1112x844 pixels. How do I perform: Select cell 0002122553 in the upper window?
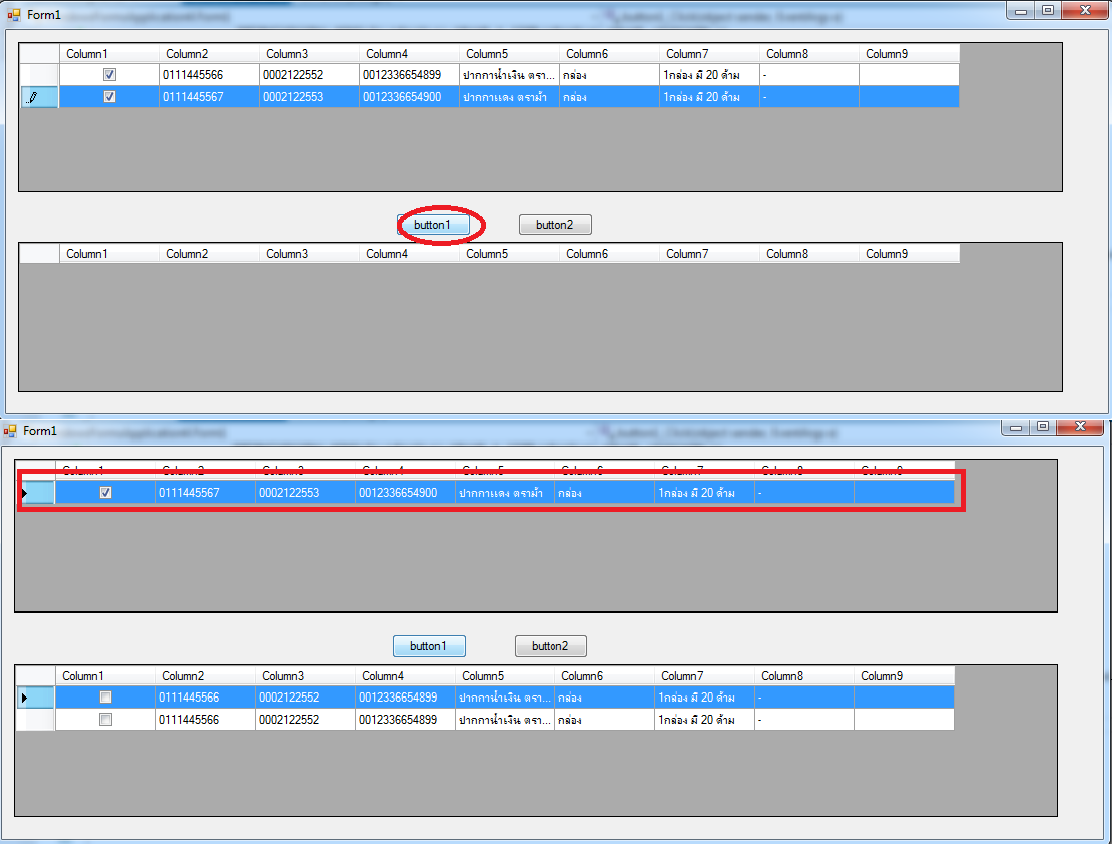coord(309,97)
